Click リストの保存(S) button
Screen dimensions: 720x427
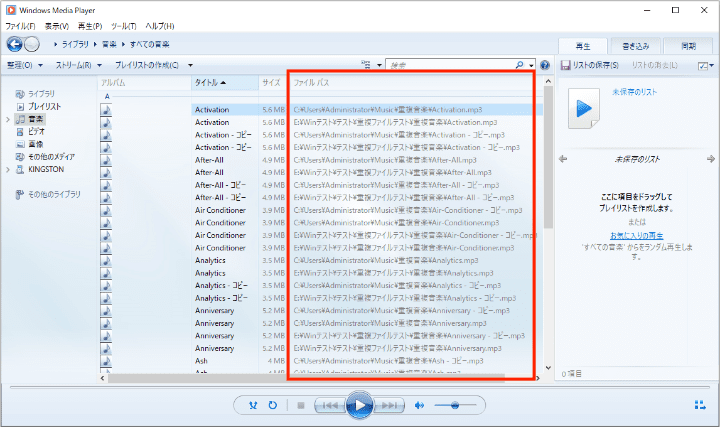tap(590, 65)
